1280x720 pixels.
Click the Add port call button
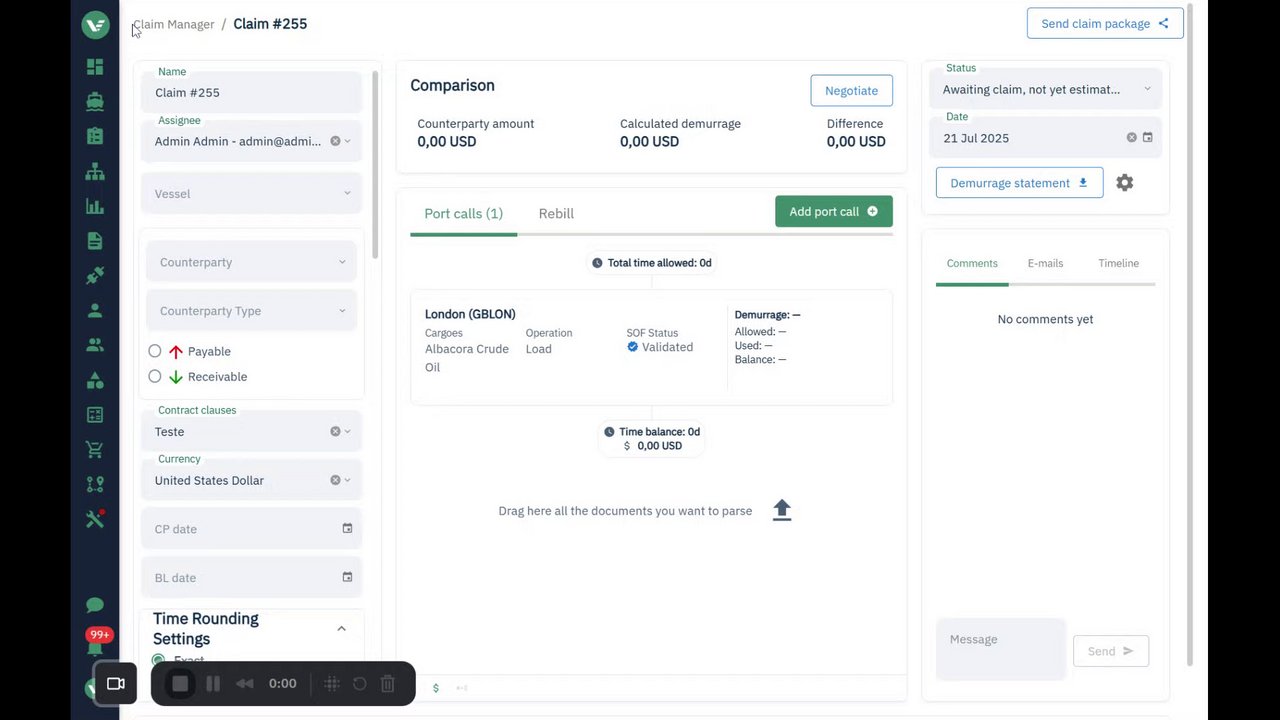pyautogui.click(x=833, y=212)
